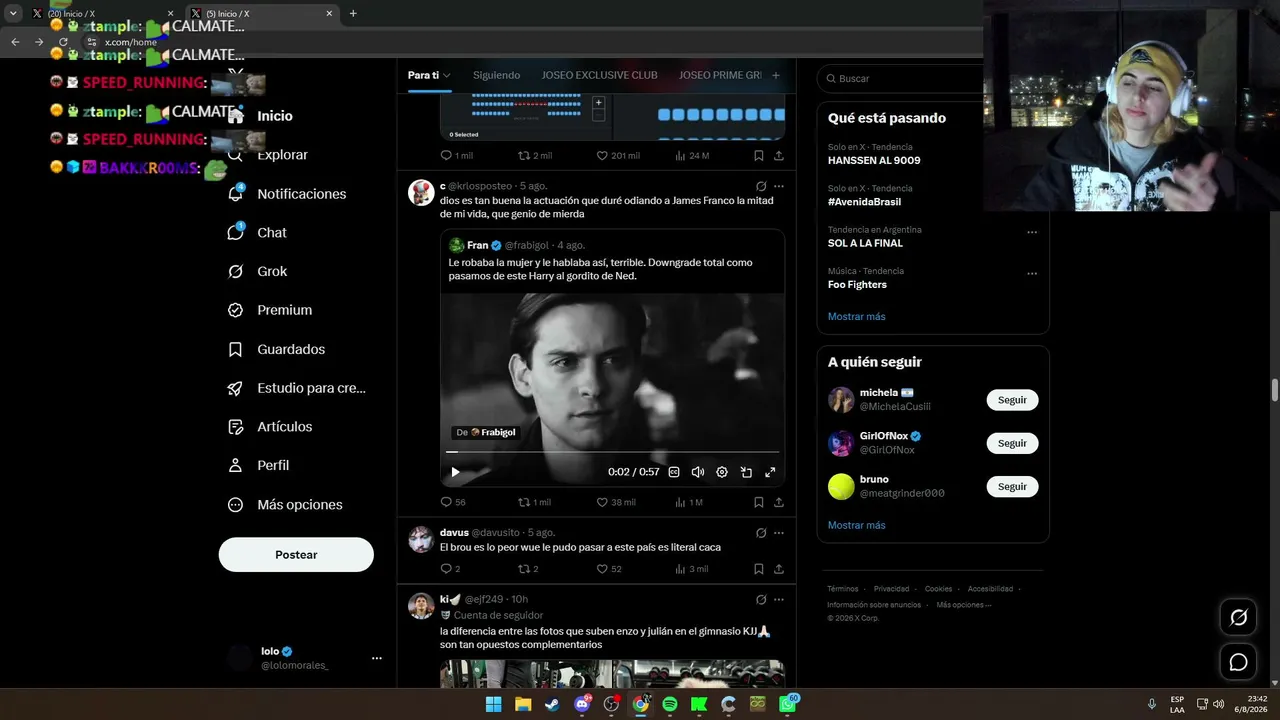
Task: Reply to davus's post
Action: click(x=450, y=569)
